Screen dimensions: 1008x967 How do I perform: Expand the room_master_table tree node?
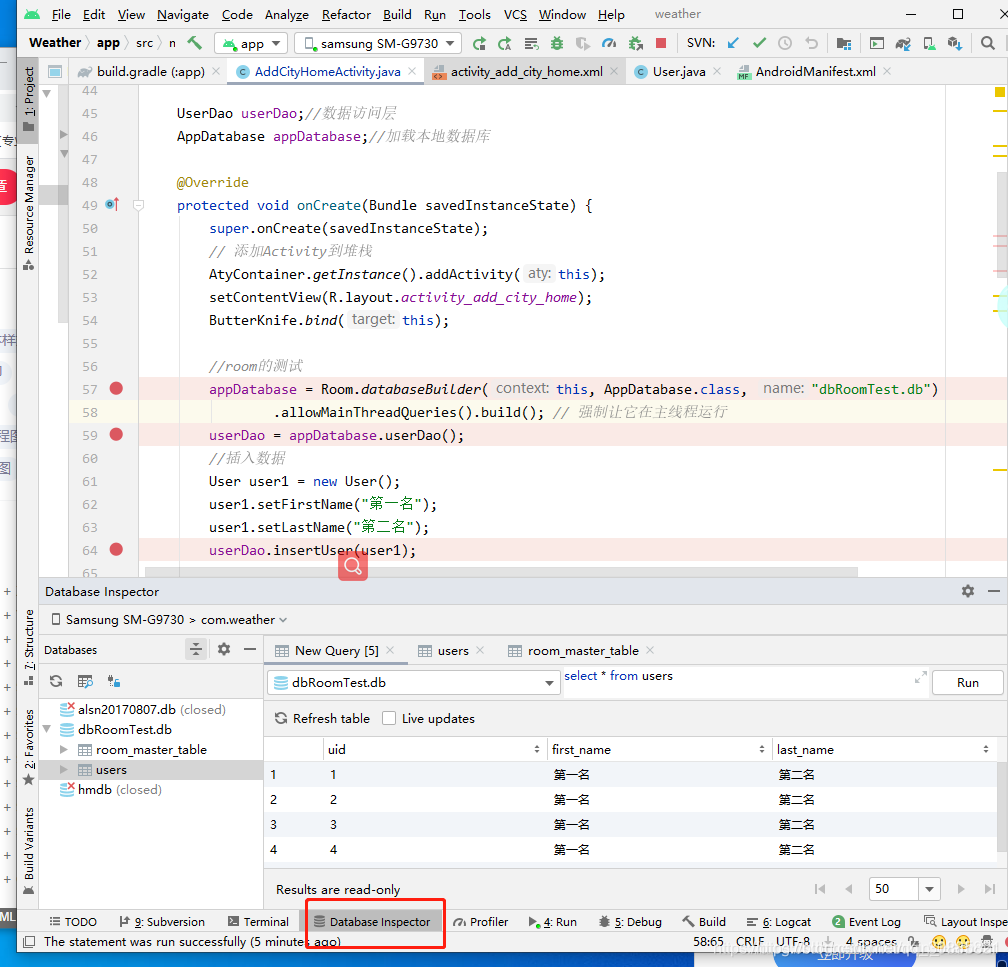pyautogui.click(x=64, y=749)
